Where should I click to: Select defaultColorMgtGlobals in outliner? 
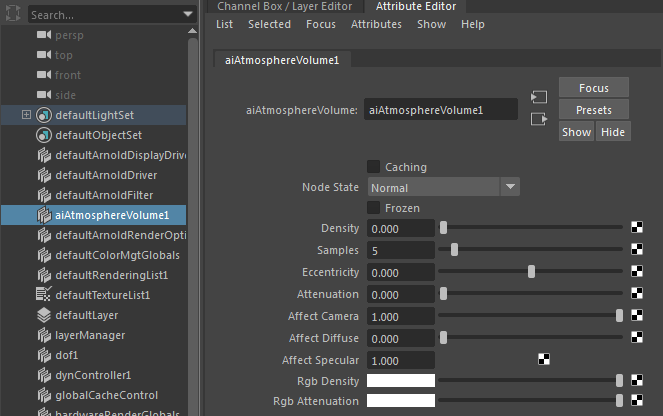click(93, 255)
